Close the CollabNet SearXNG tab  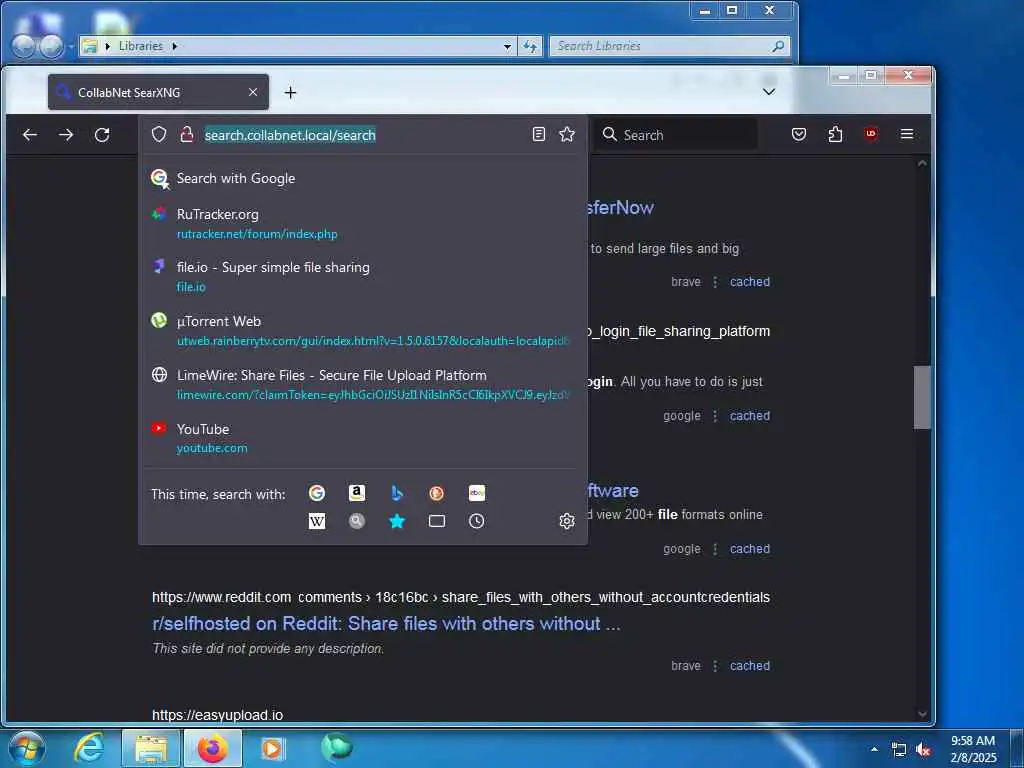click(253, 92)
